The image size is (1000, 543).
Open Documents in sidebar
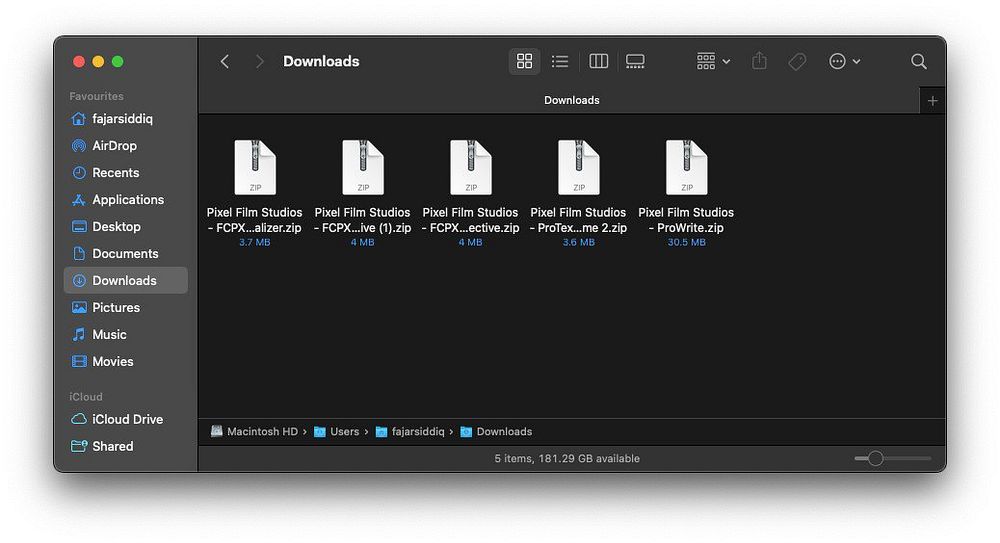tap(126, 253)
